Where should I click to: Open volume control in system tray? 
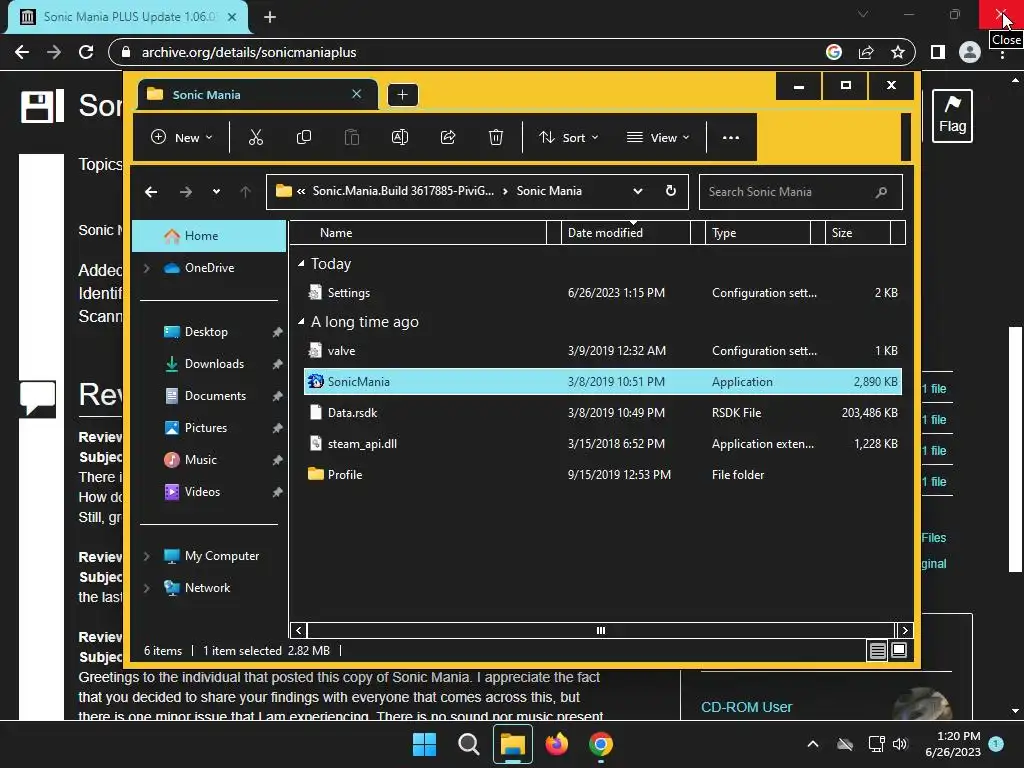[x=900, y=744]
